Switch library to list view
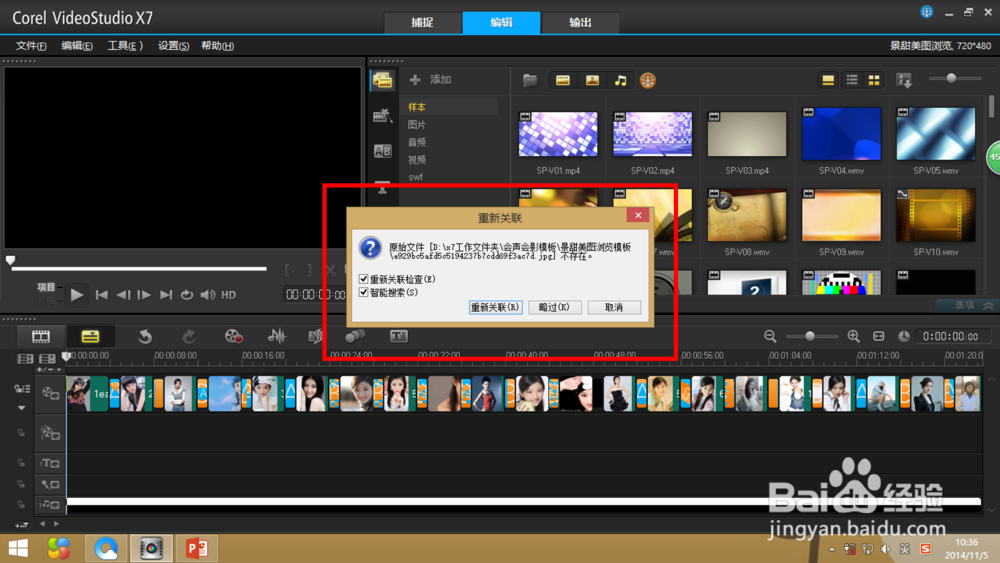 pyautogui.click(x=851, y=80)
